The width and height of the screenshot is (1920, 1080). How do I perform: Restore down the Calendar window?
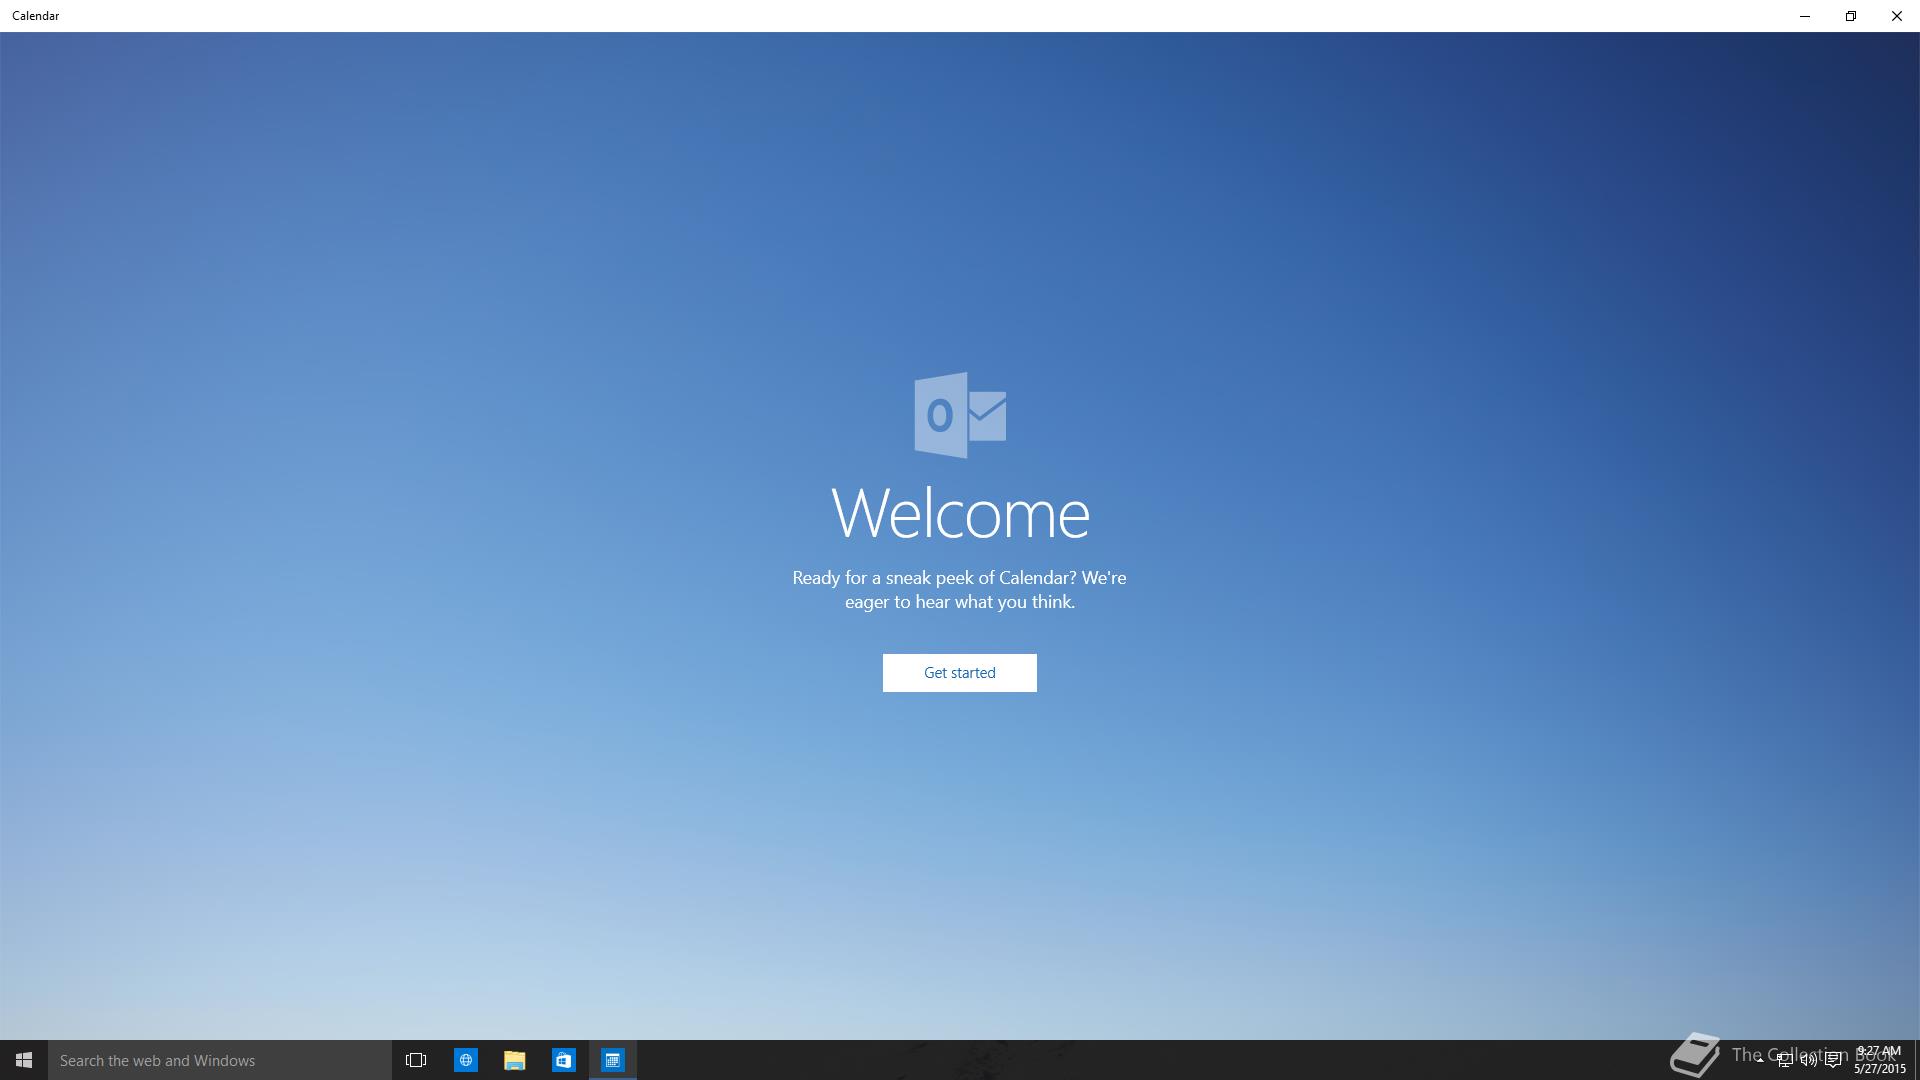(x=1851, y=16)
